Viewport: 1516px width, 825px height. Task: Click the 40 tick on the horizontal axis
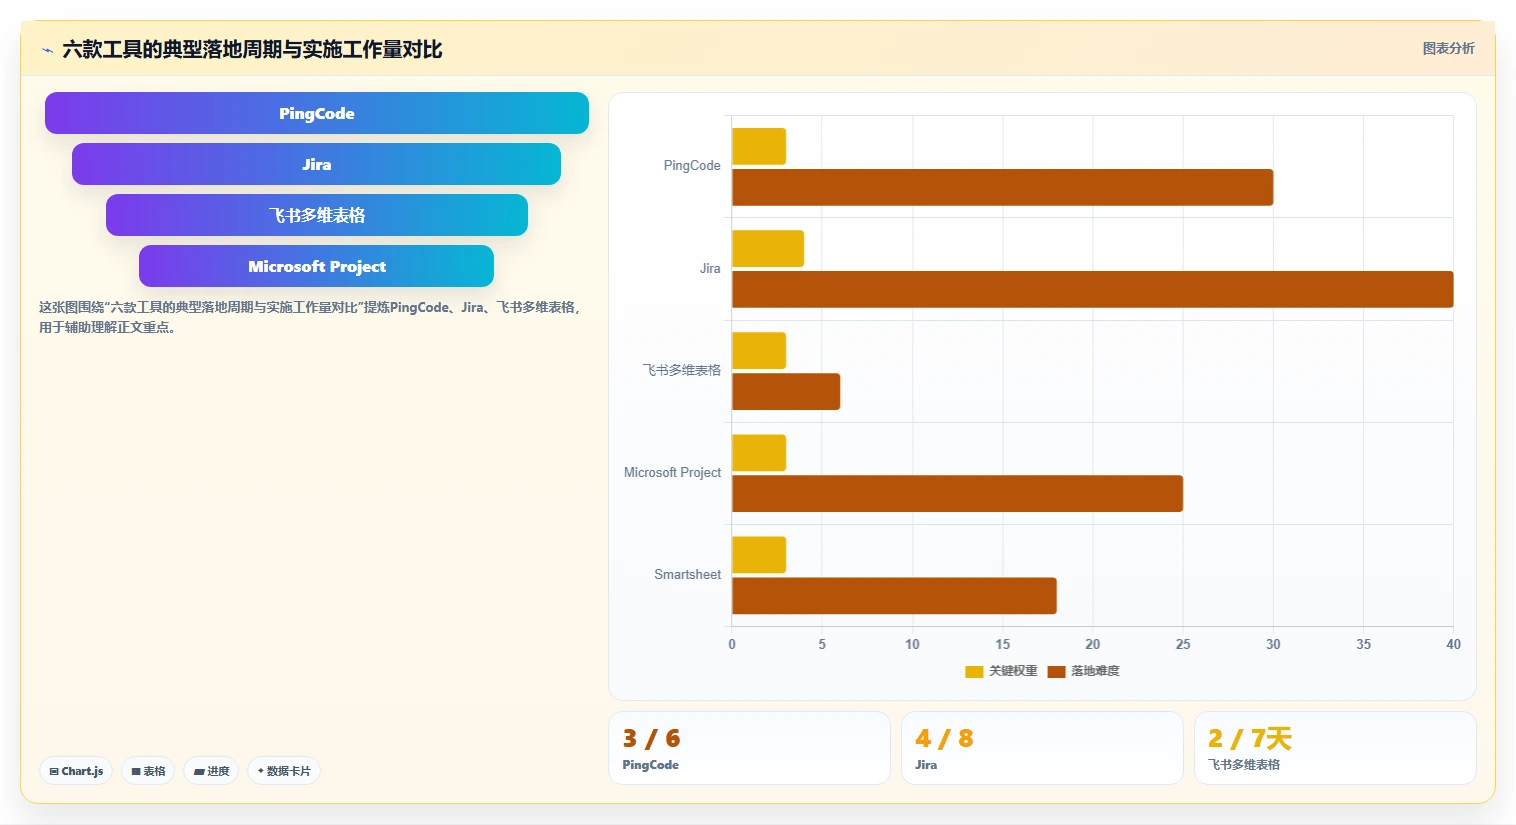click(x=1453, y=644)
